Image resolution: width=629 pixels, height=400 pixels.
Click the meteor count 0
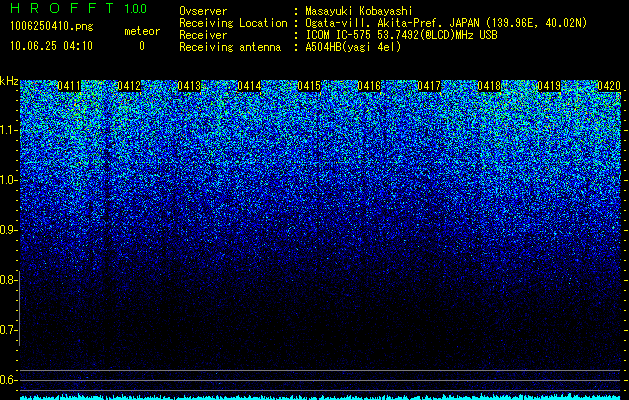[142, 46]
